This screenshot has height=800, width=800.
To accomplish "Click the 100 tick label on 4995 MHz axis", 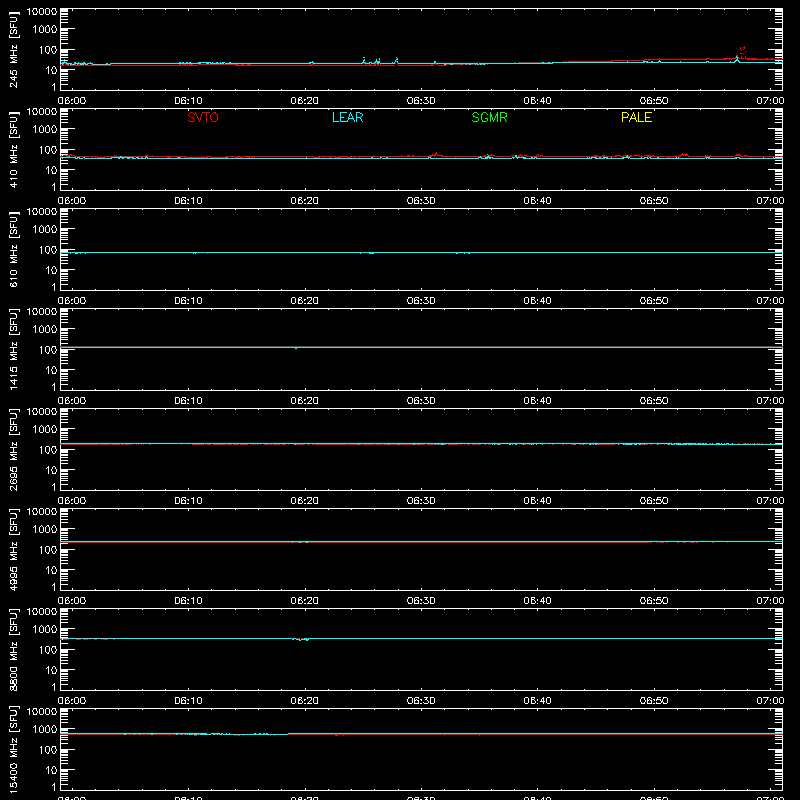I will coord(48,550).
